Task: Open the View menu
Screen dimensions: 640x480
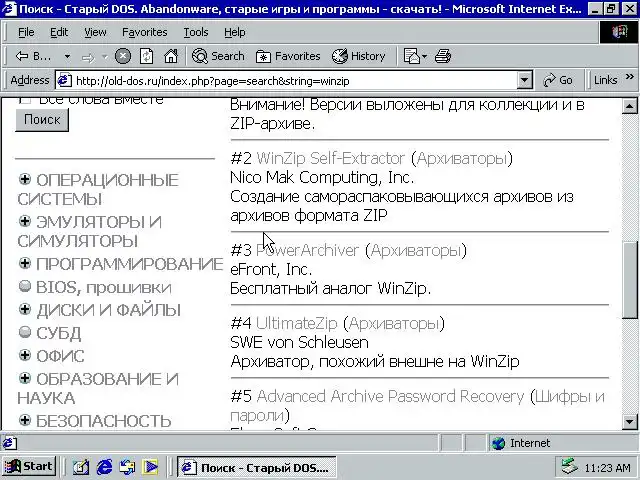Action: [x=95, y=32]
